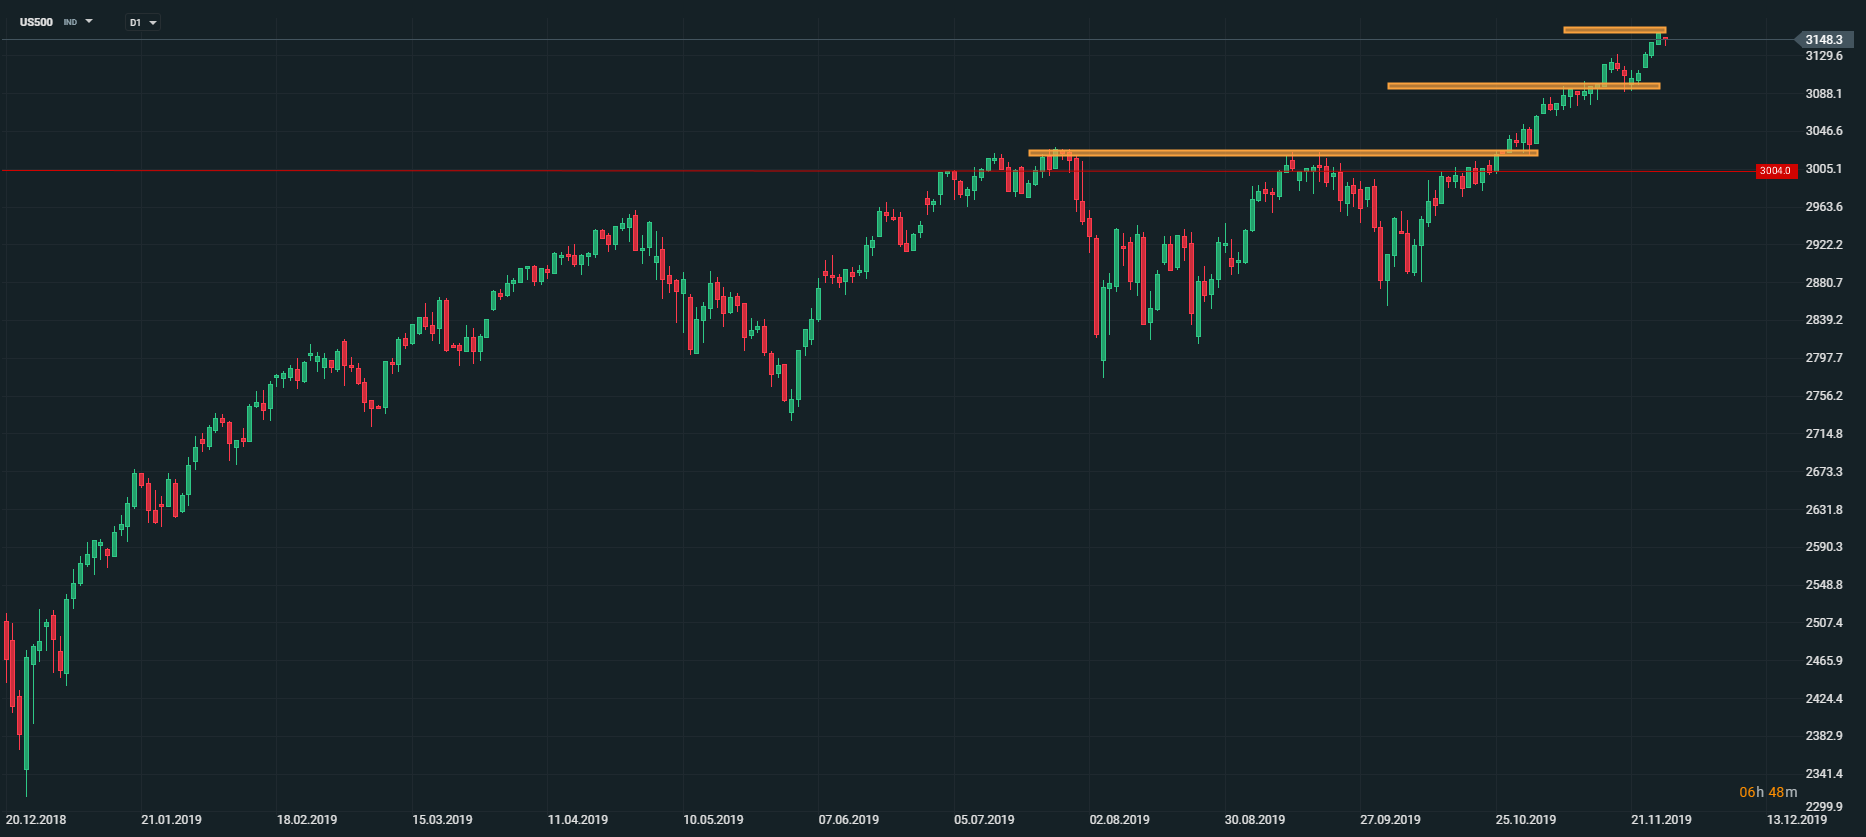Image resolution: width=1866 pixels, height=837 pixels.
Task: Click the 20.12.2018 date label
Action: [36, 820]
